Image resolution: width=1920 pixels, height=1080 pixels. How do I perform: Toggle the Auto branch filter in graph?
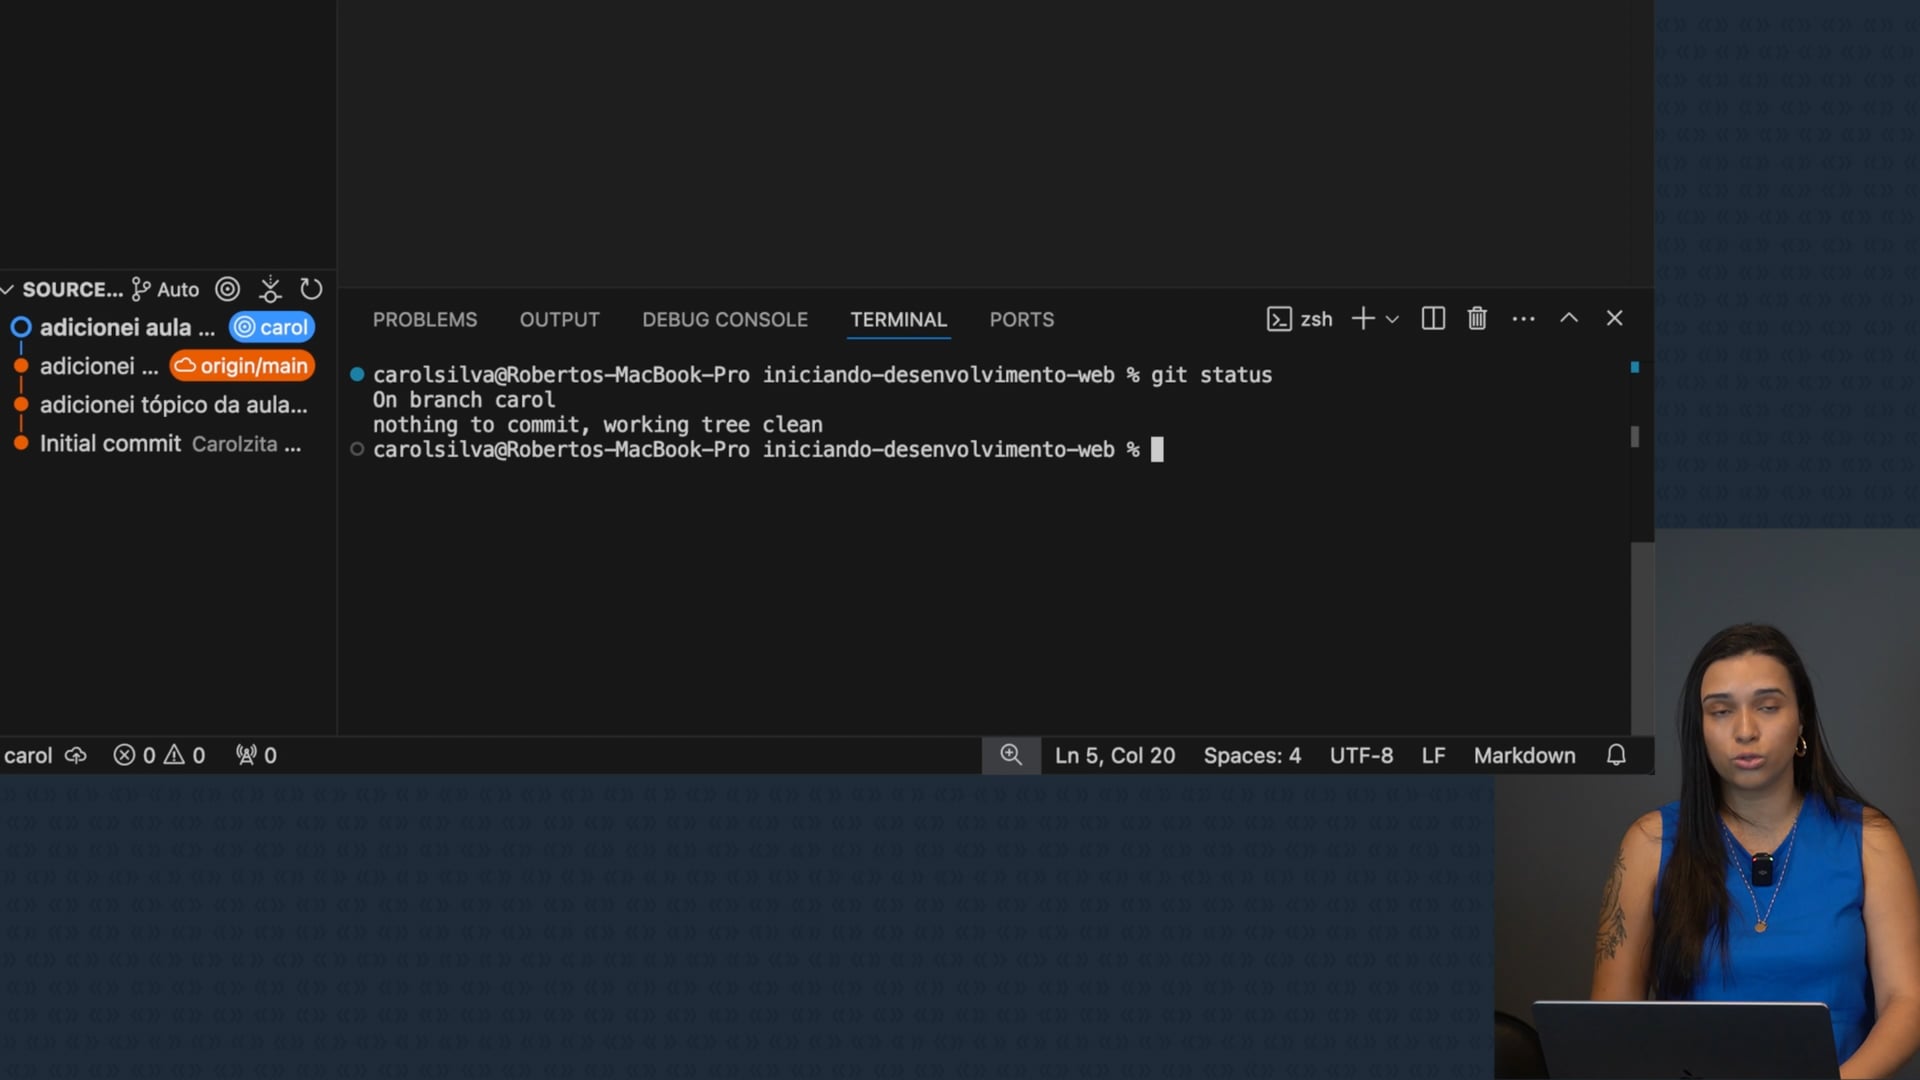tap(166, 289)
